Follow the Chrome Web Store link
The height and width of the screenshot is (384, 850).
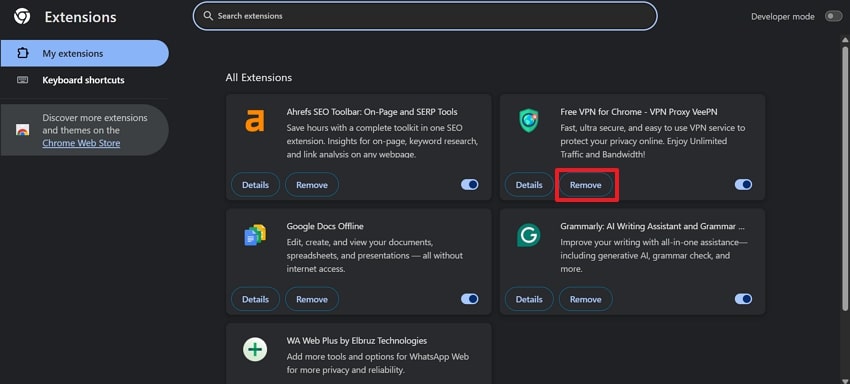[x=81, y=143]
